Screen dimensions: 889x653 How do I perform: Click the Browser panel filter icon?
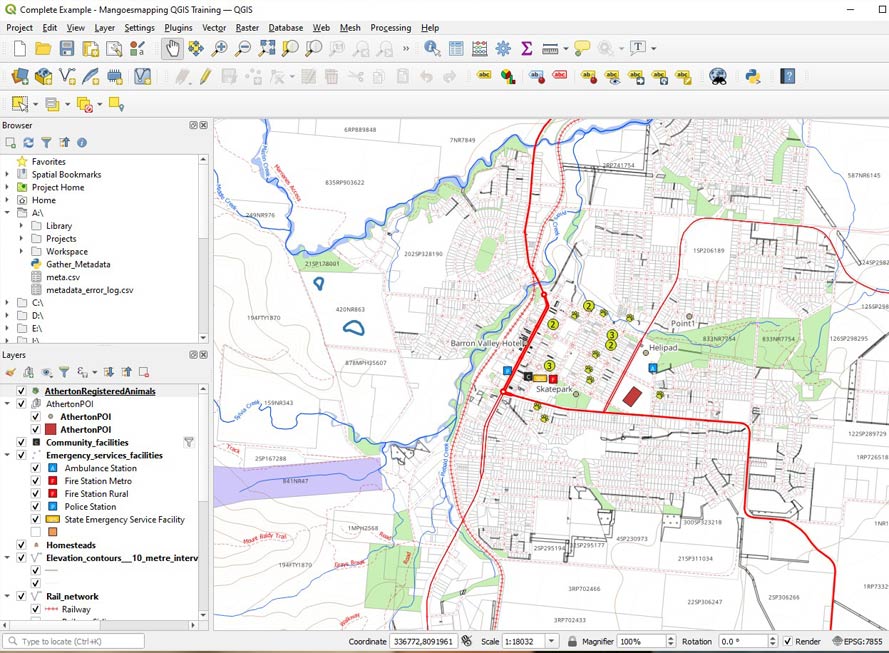[x=46, y=143]
